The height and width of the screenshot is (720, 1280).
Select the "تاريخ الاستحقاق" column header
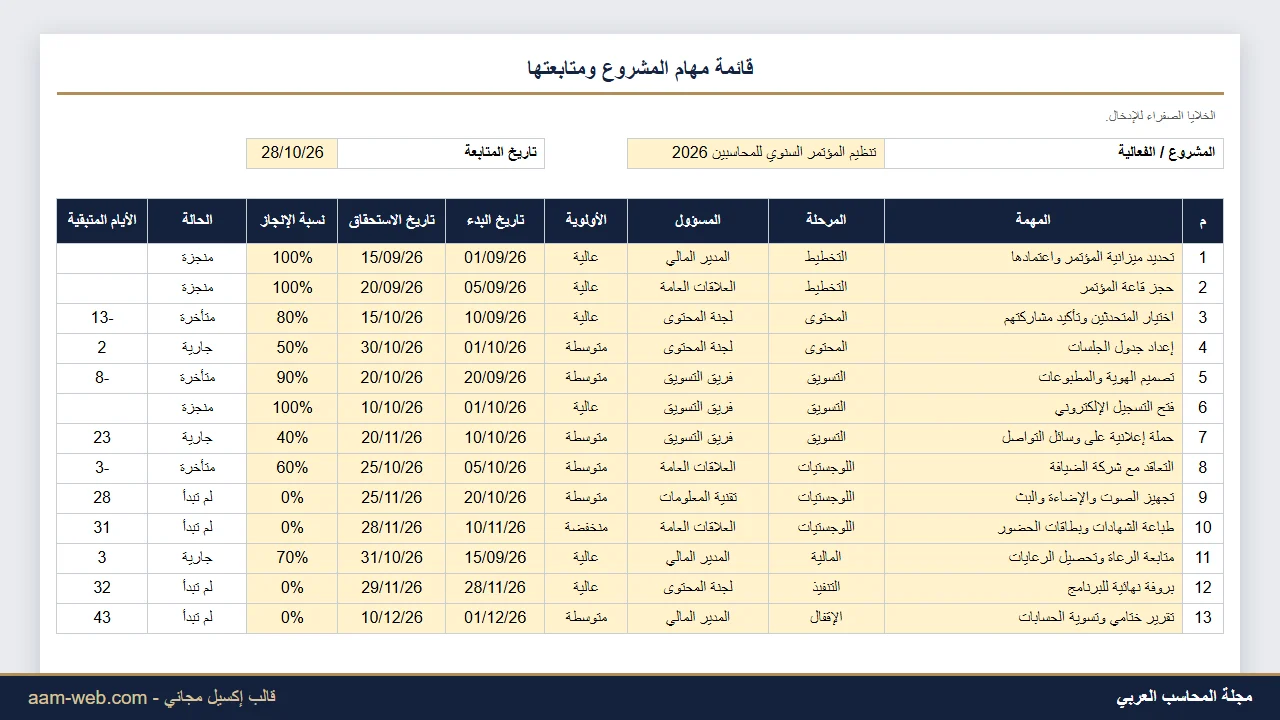coord(392,220)
